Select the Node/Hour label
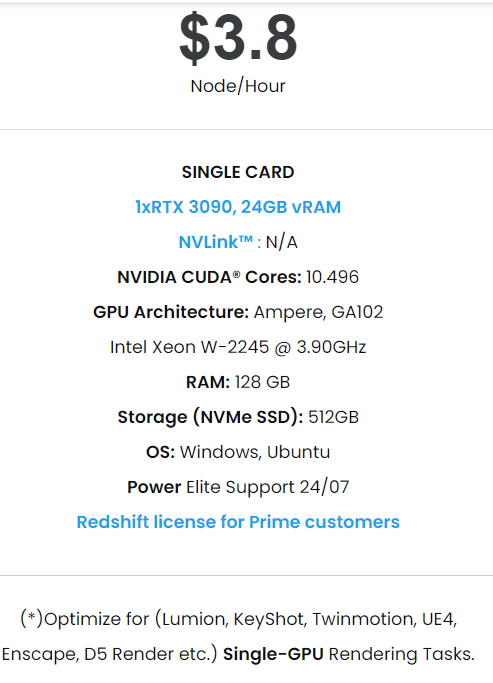Image resolution: width=493 pixels, height=683 pixels. [x=238, y=86]
